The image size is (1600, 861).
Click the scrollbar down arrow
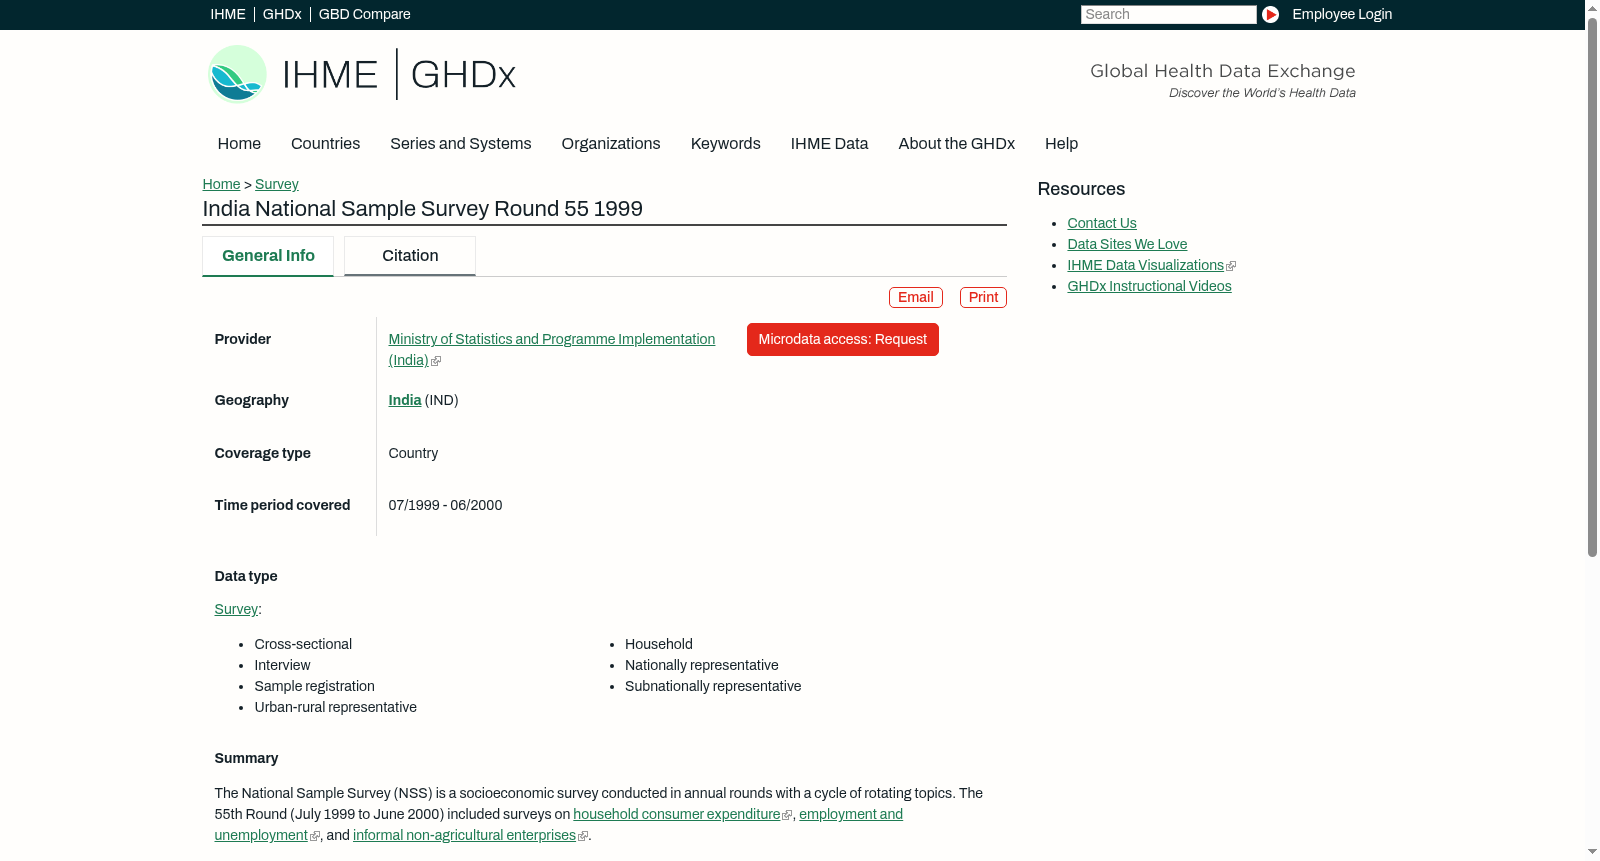point(1592,853)
